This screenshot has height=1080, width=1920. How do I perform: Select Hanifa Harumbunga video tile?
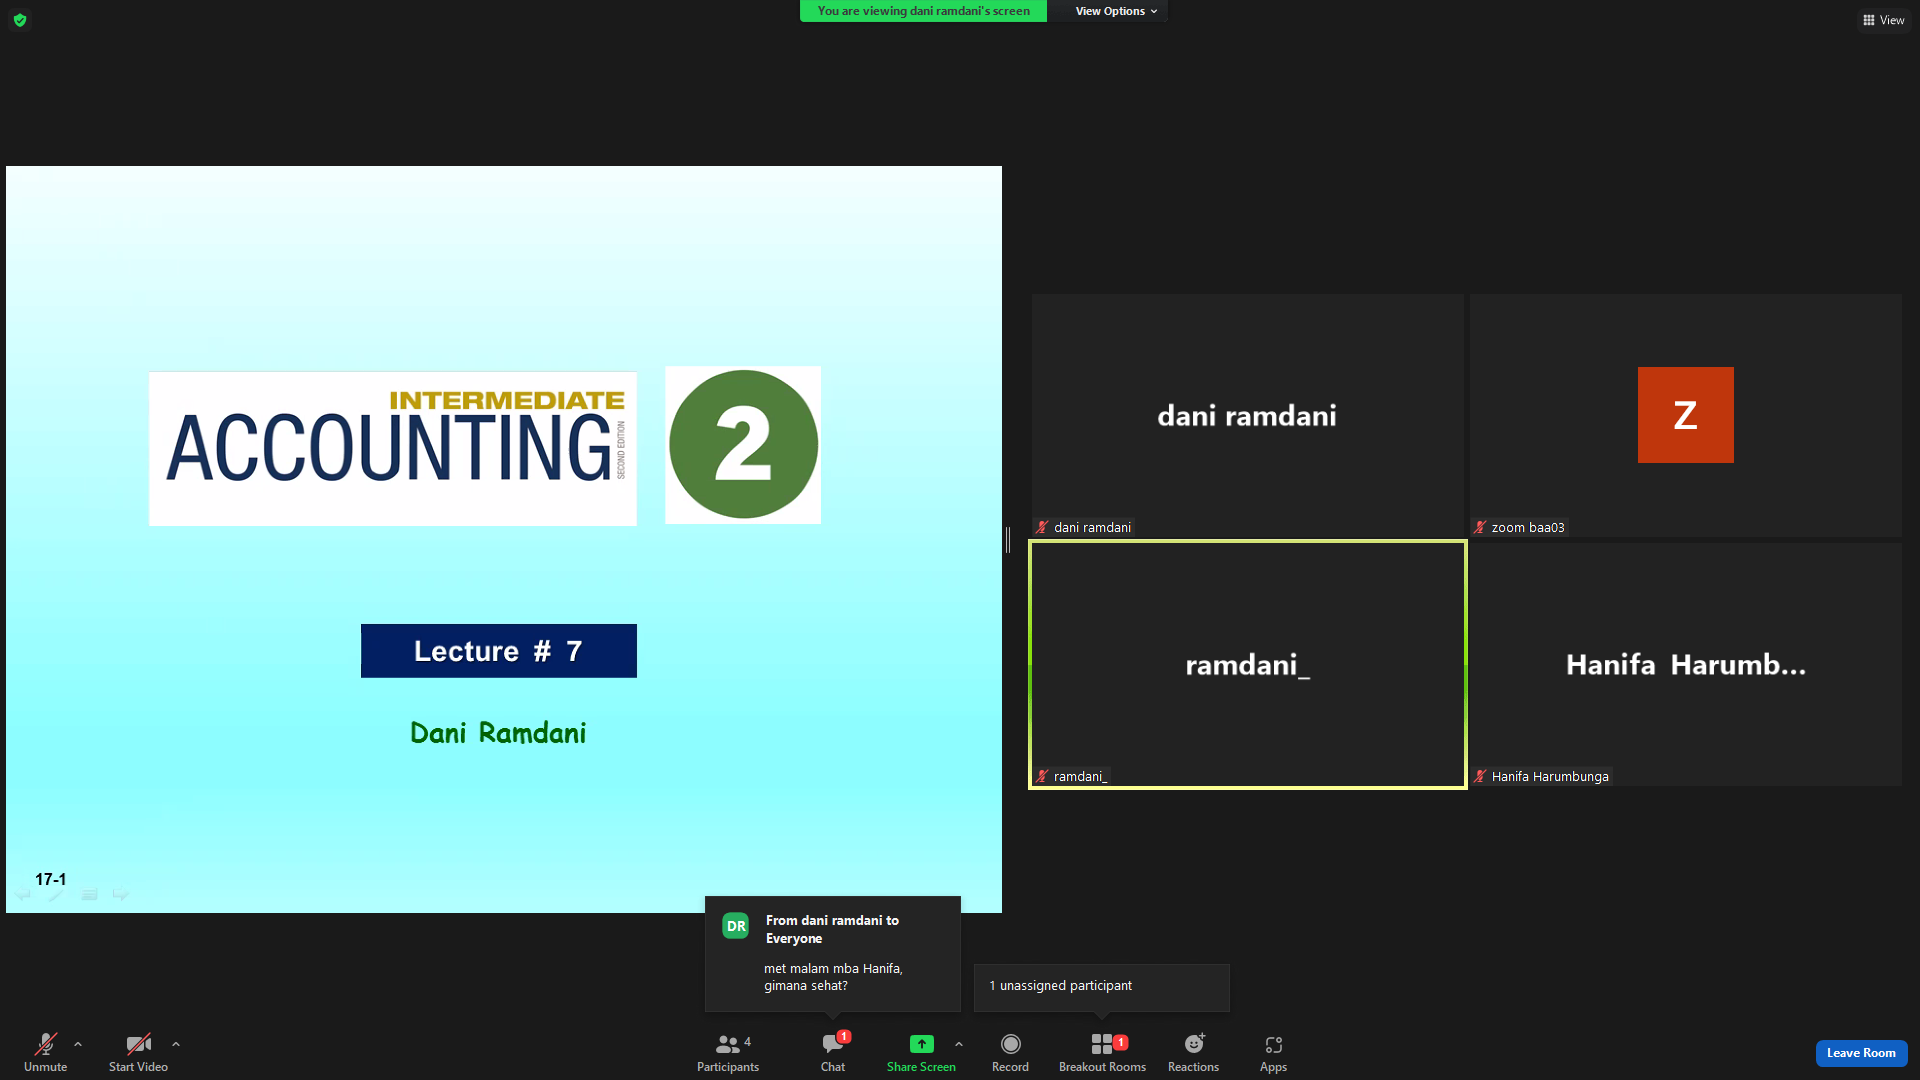(1686, 665)
